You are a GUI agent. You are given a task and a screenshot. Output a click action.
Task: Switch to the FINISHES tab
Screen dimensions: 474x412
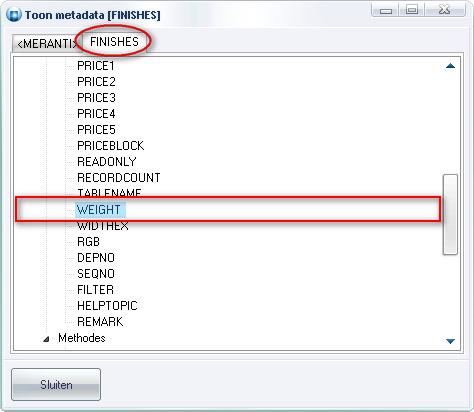click(x=114, y=42)
